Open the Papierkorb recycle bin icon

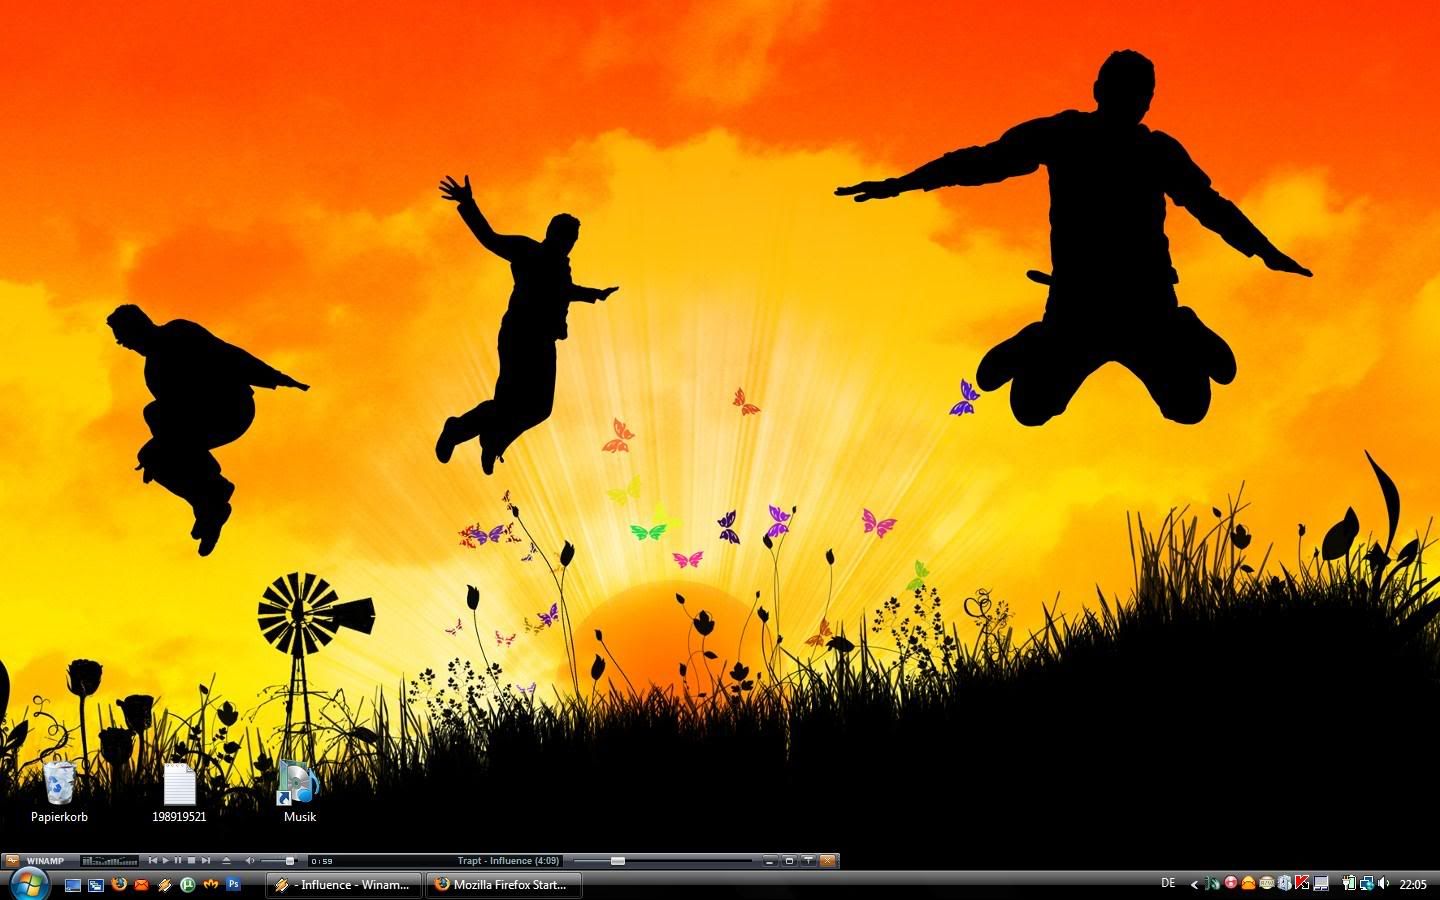(59, 783)
